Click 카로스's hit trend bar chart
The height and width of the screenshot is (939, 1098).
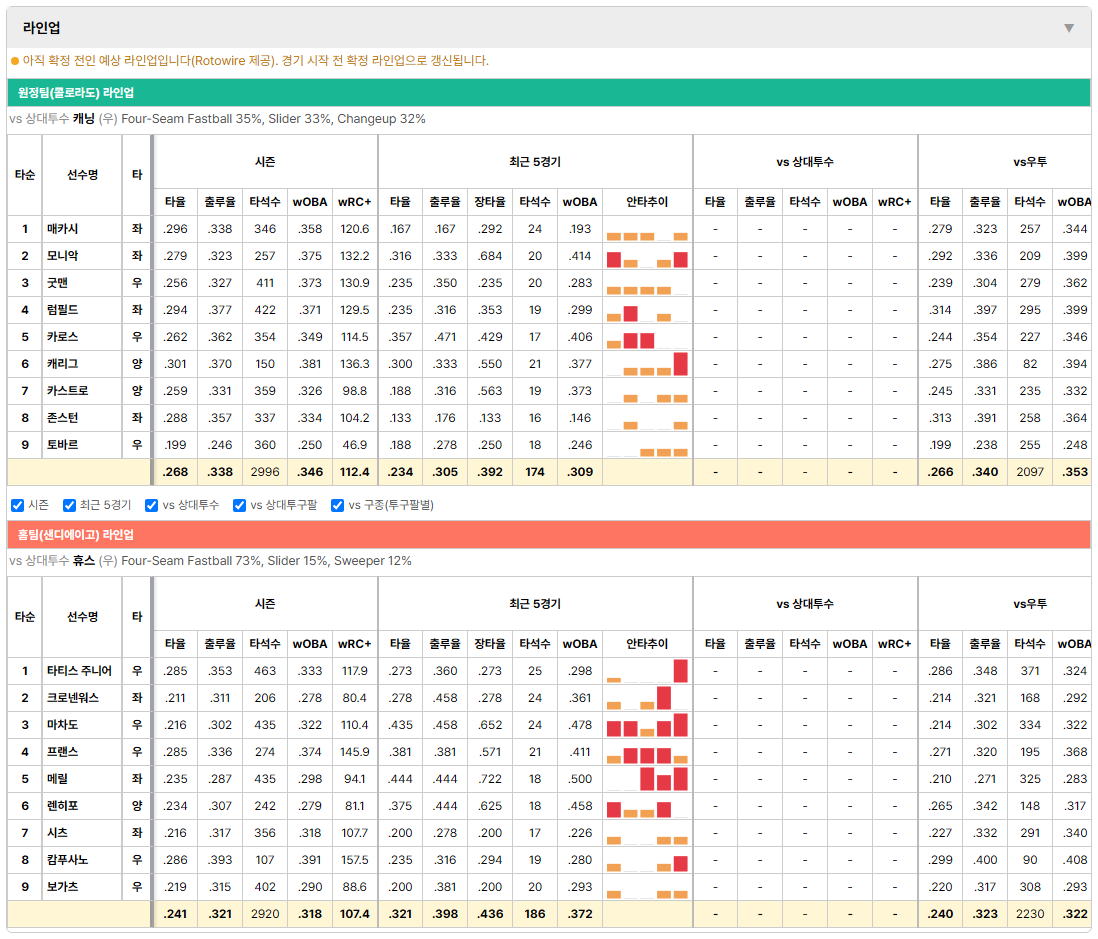[647, 338]
